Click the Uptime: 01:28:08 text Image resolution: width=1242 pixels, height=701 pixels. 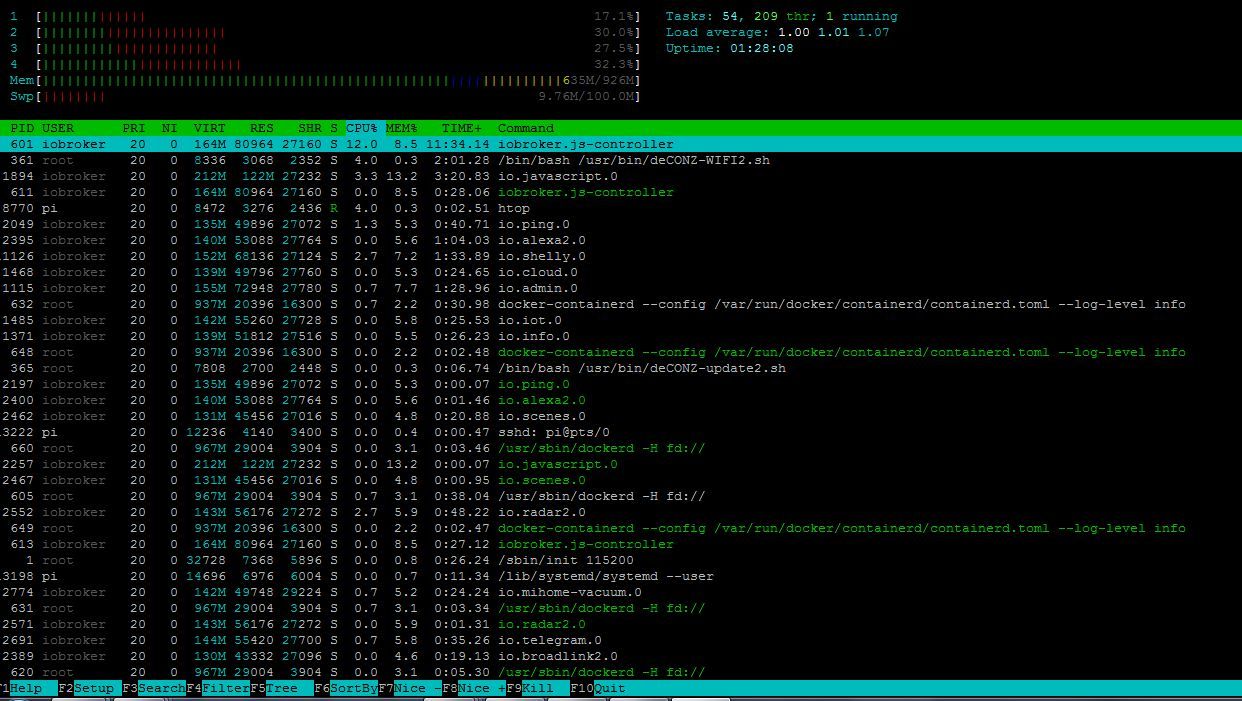(730, 48)
